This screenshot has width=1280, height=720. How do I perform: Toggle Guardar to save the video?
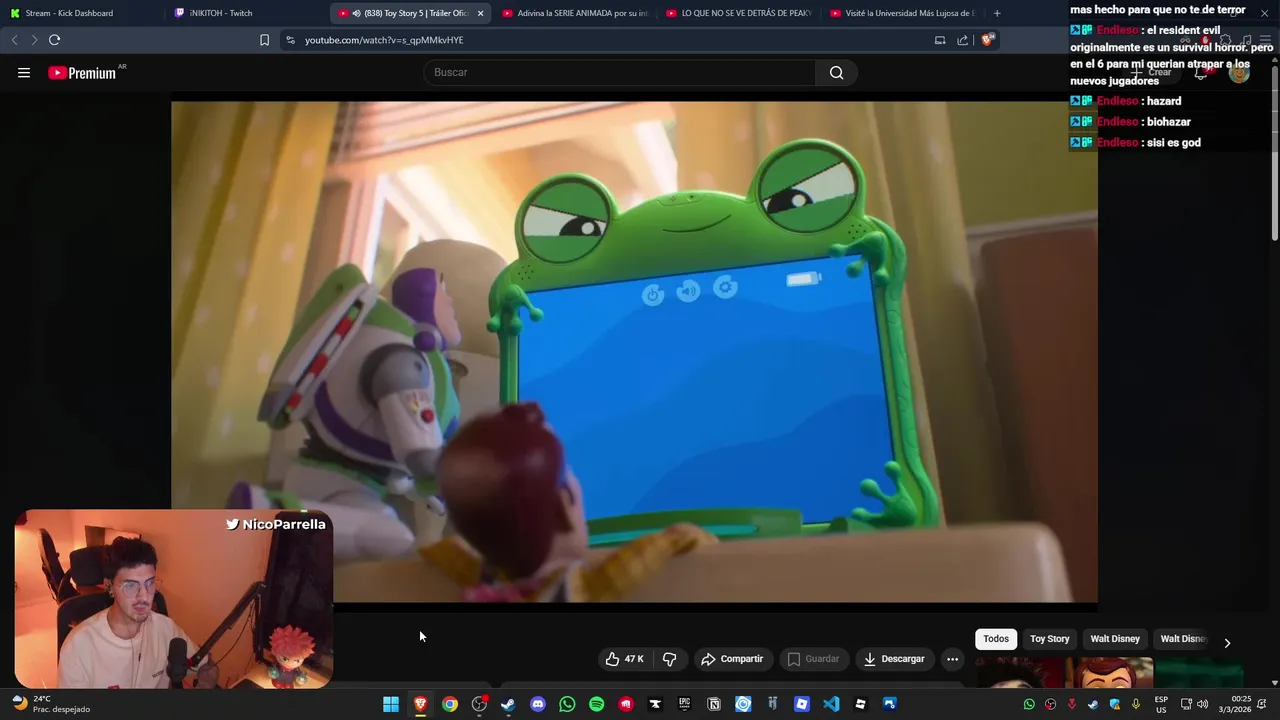pyautogui.click(x=812, y=659)
